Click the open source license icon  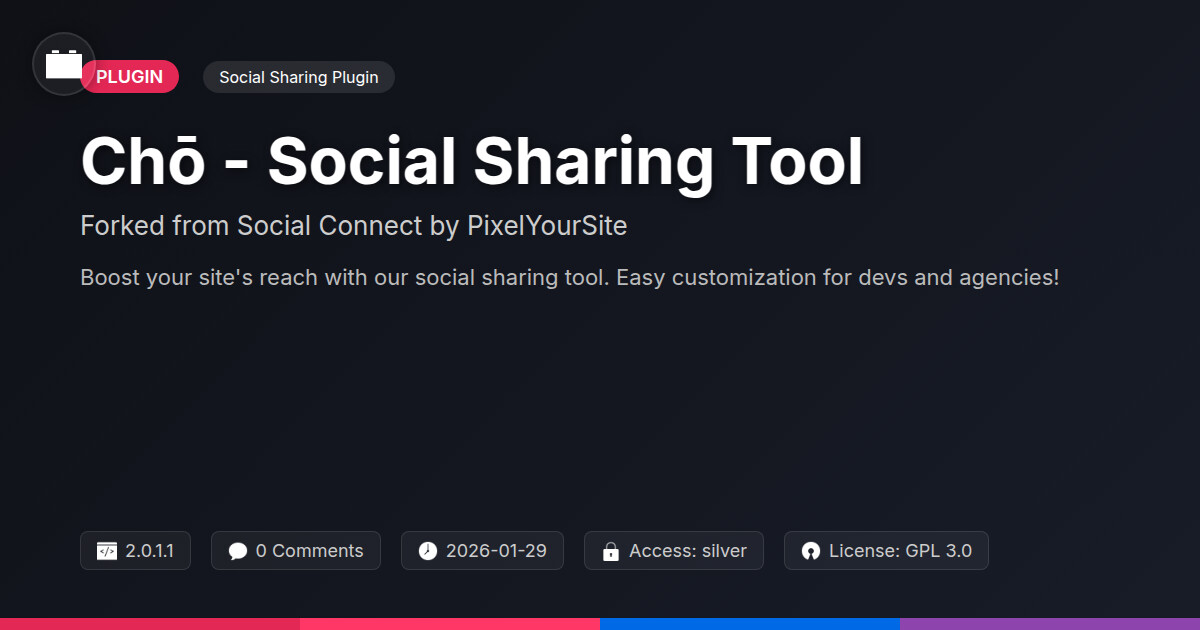point(810,551)
